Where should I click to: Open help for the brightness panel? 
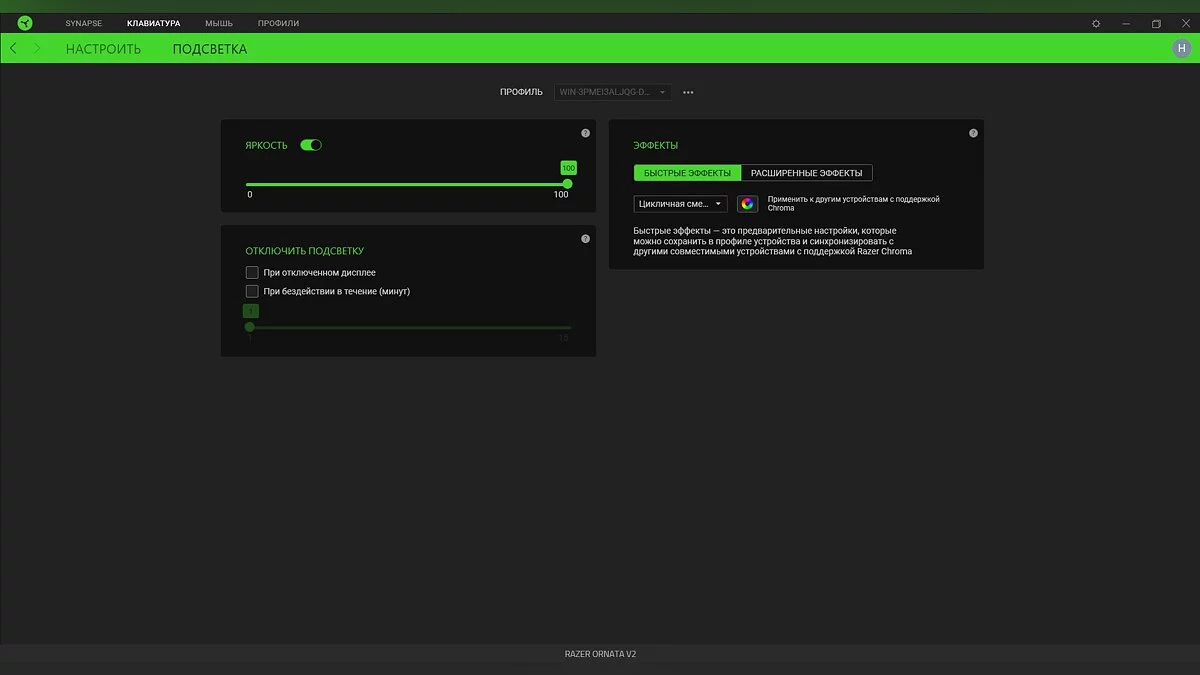pyautogui.click(x=585, y=133)
